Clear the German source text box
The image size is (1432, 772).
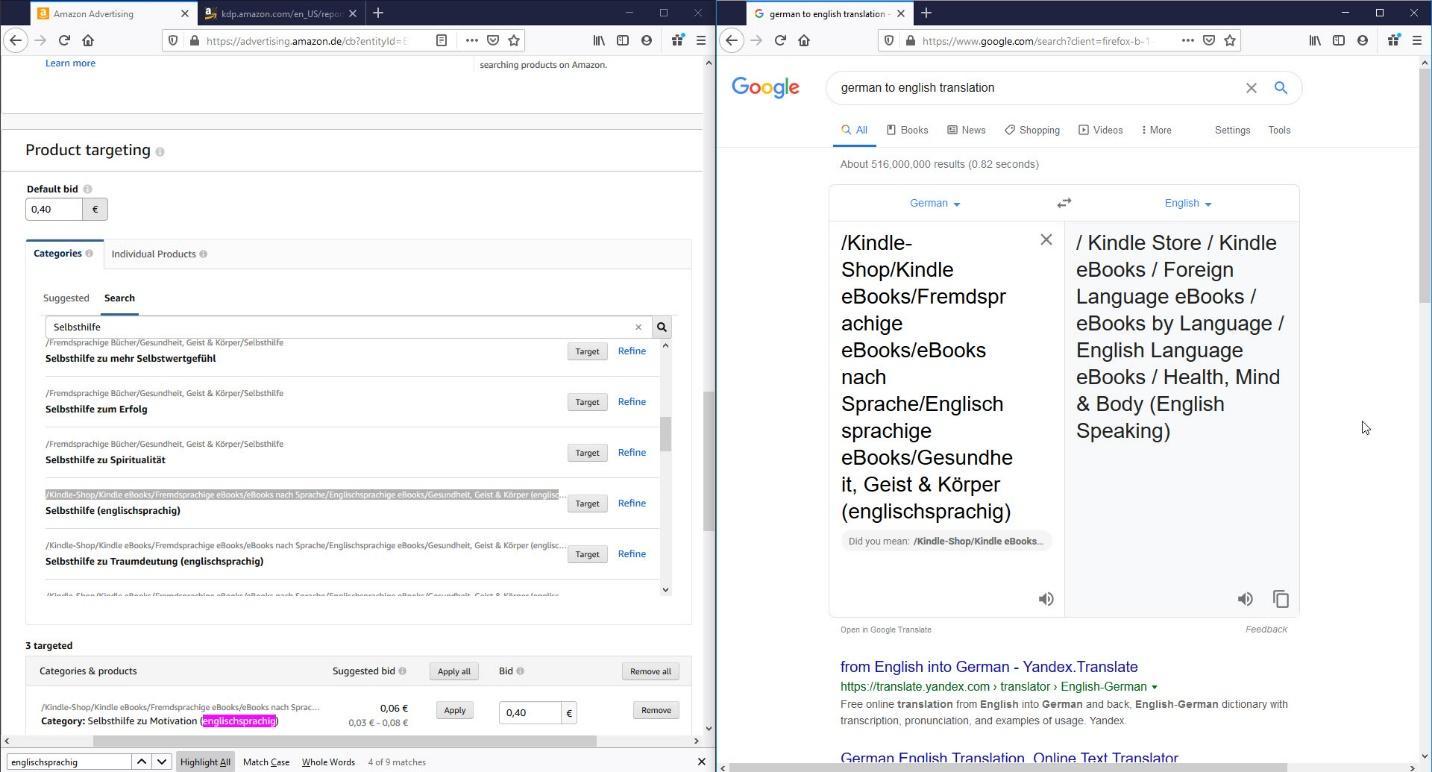[x=1046, y=240]
